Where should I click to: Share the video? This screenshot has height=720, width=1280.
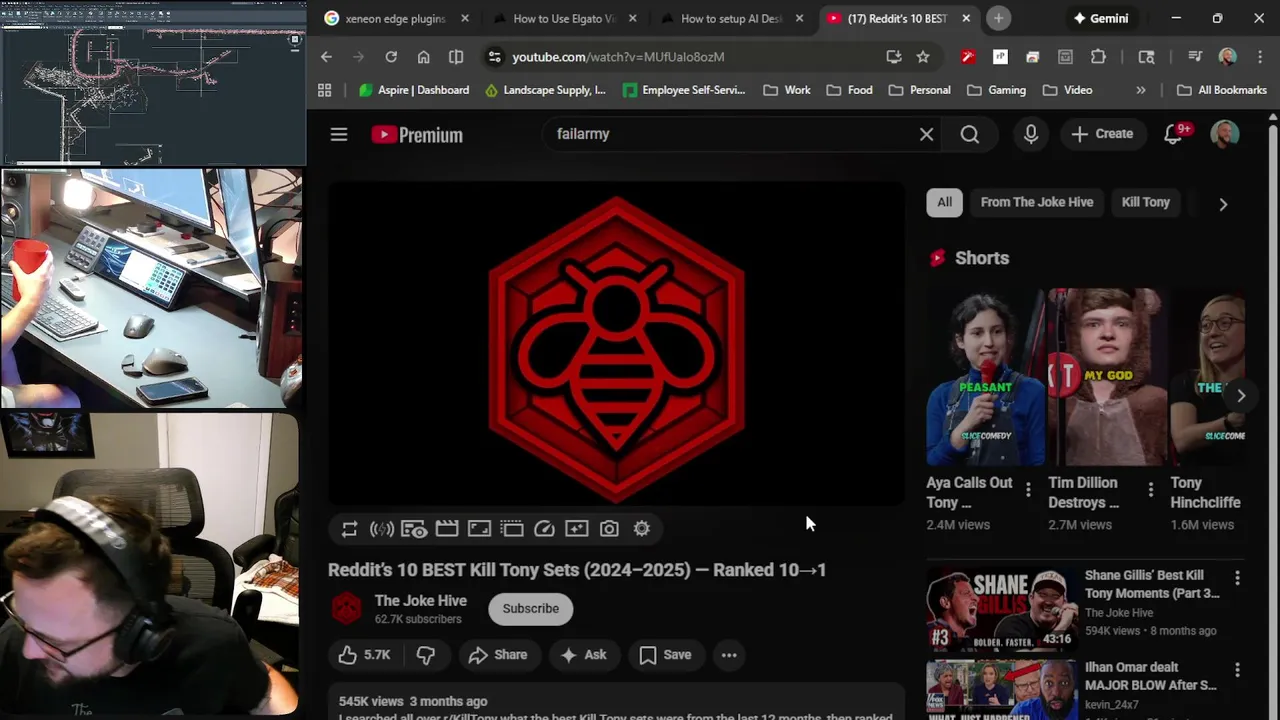(x=498, y=655)
